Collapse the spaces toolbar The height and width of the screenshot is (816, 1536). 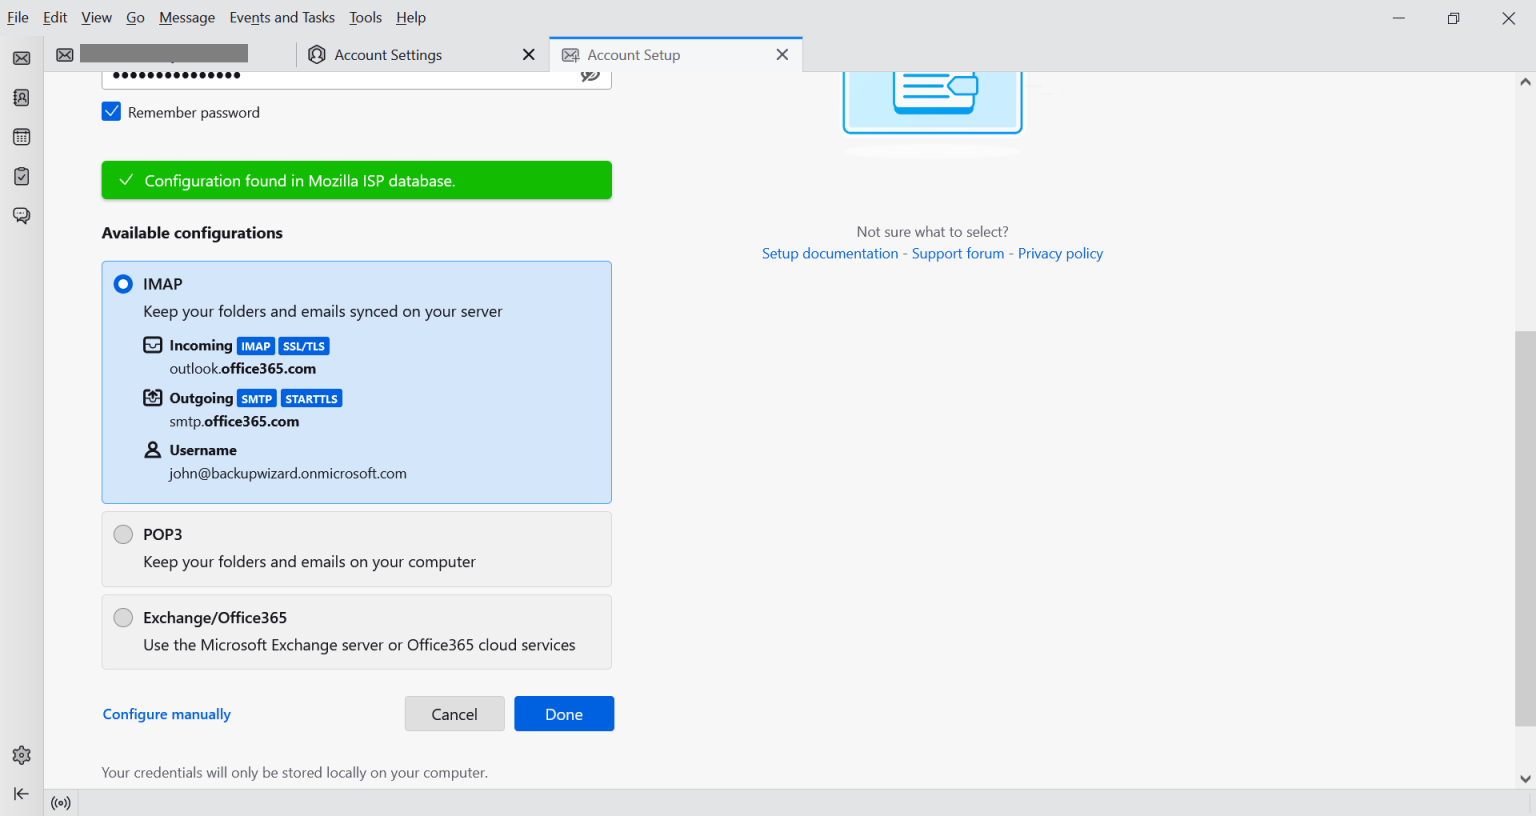21,793
